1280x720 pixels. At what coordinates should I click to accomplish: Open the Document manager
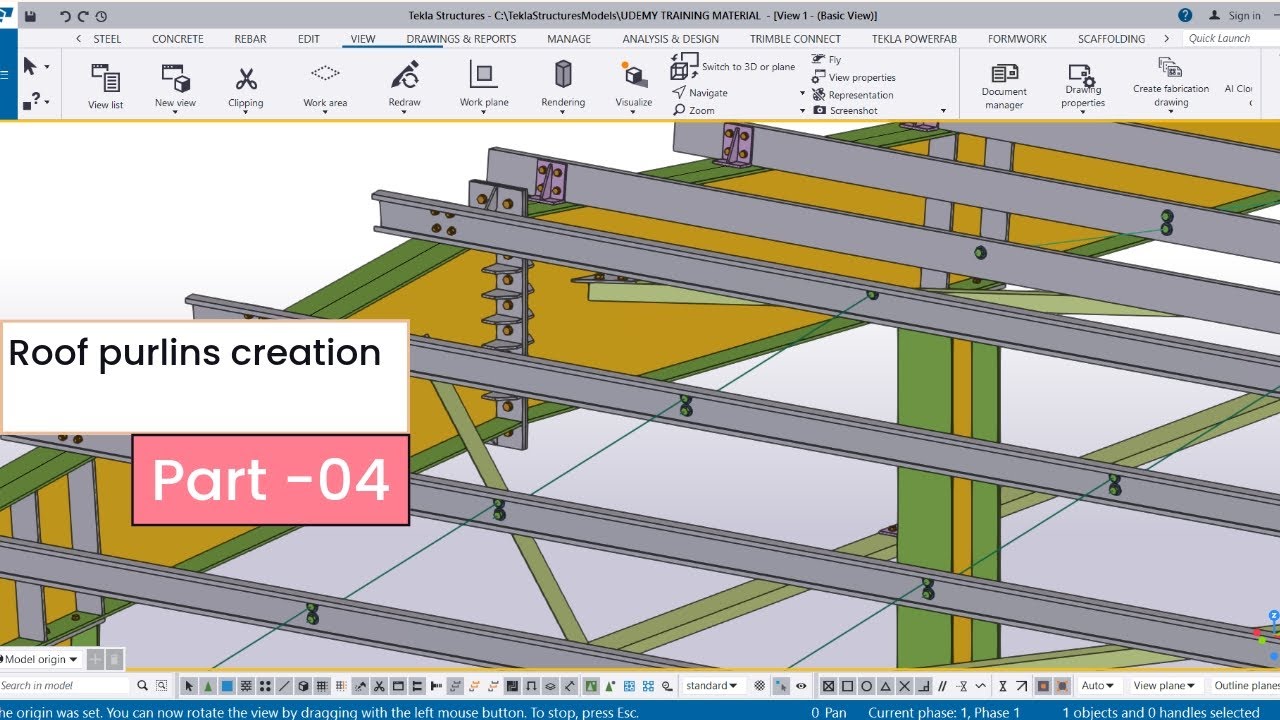click(1004, 88)
